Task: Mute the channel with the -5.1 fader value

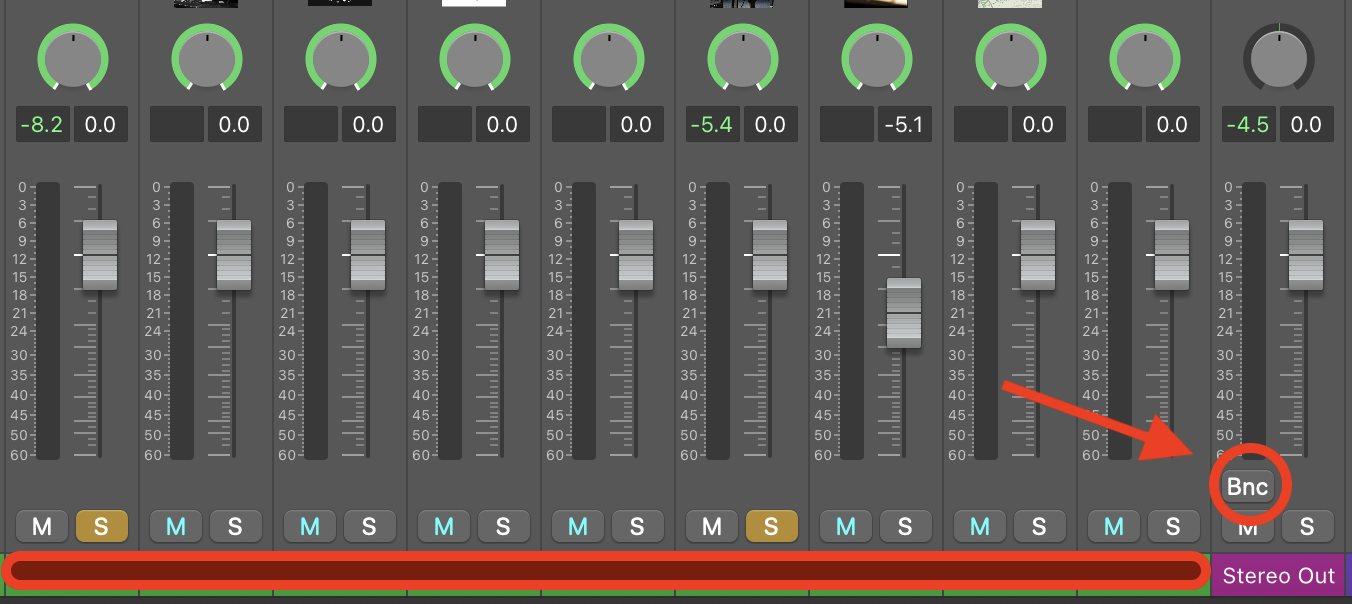Action: coord(846,526)
